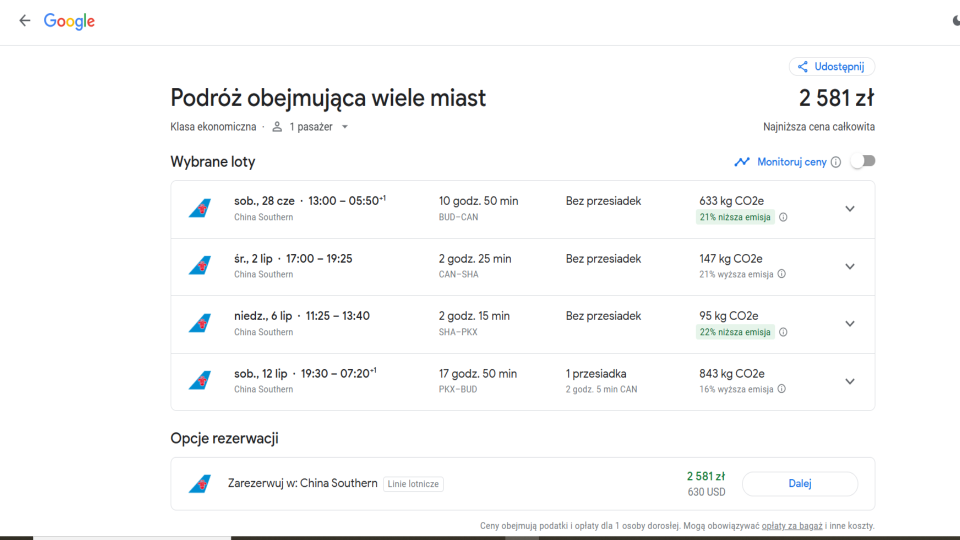This screenshot has height=540, width=960.
Task: Select the 22% niższa emisja badge
Action: [x=735, y=332]
